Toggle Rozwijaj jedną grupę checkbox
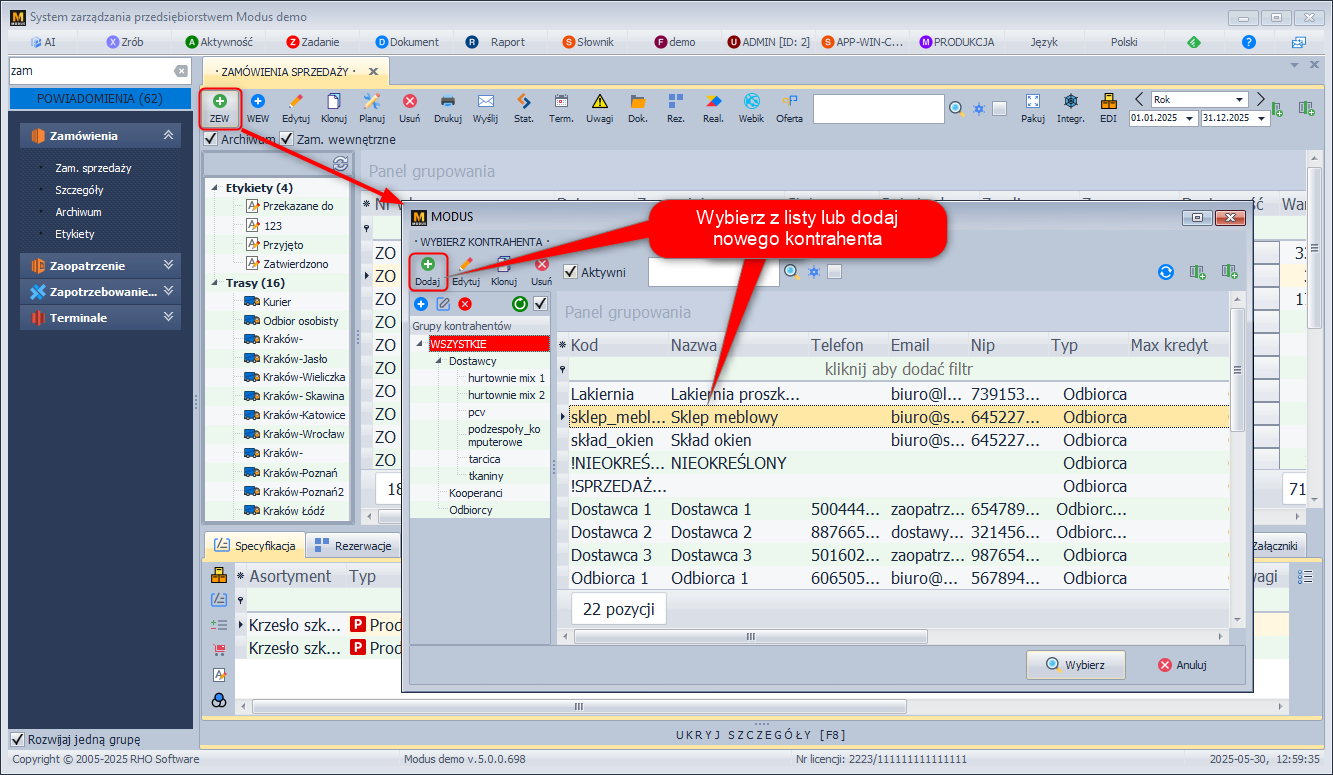The image size is (1333, 775). point(17,740)
